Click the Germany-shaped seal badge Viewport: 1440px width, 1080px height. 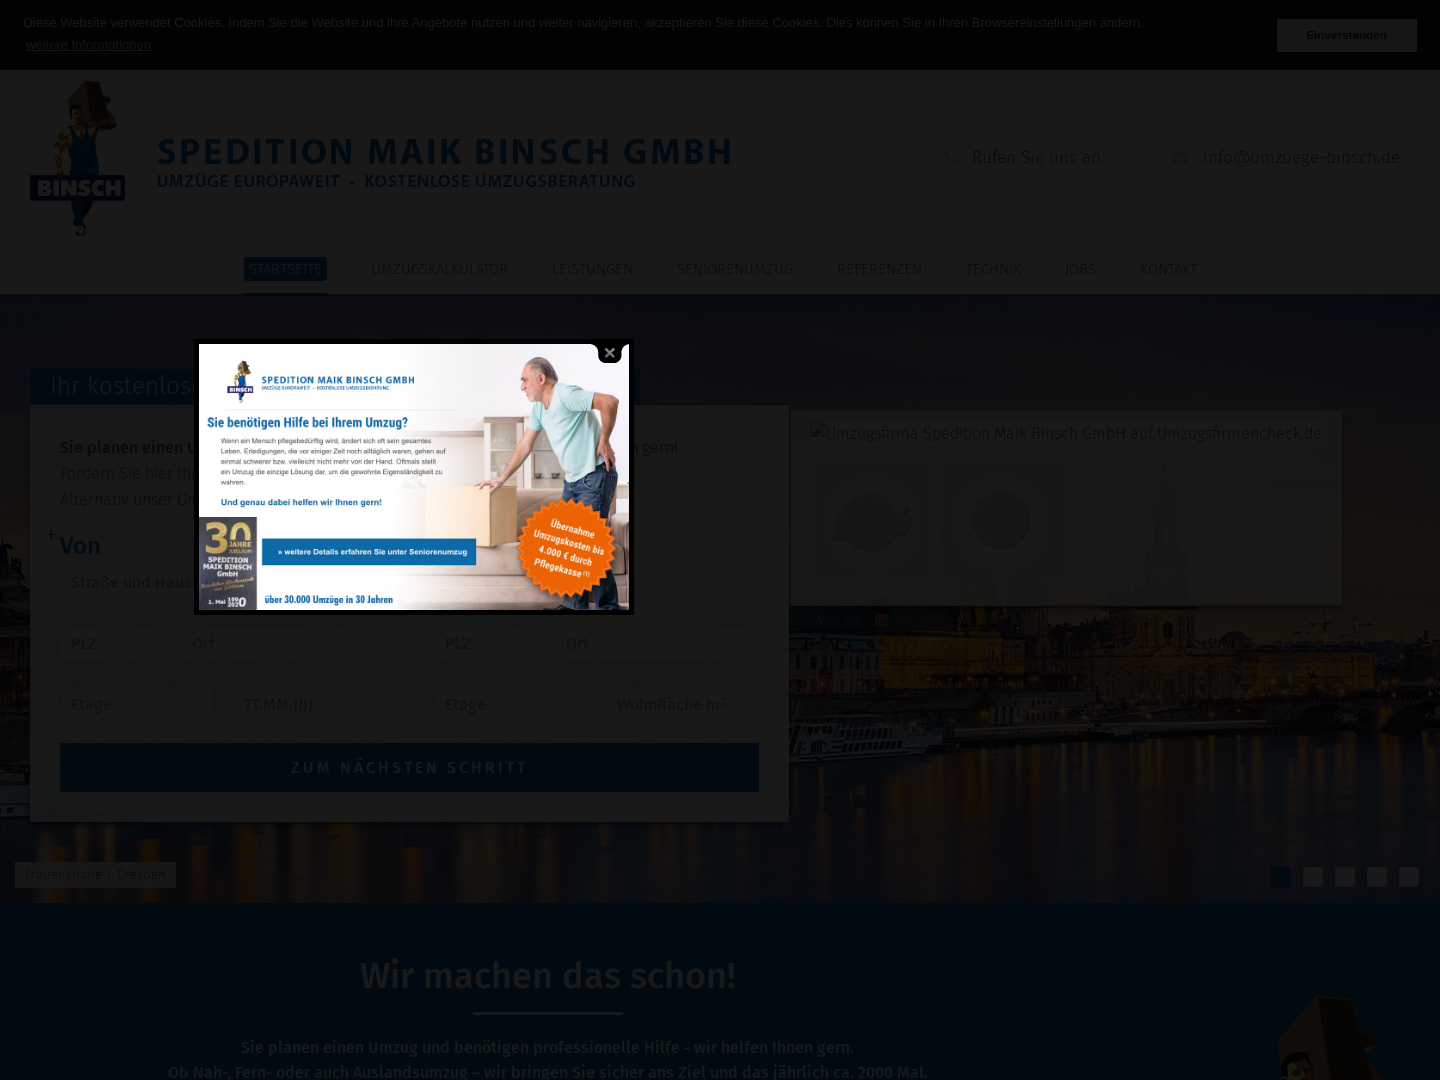pos(871,520)
